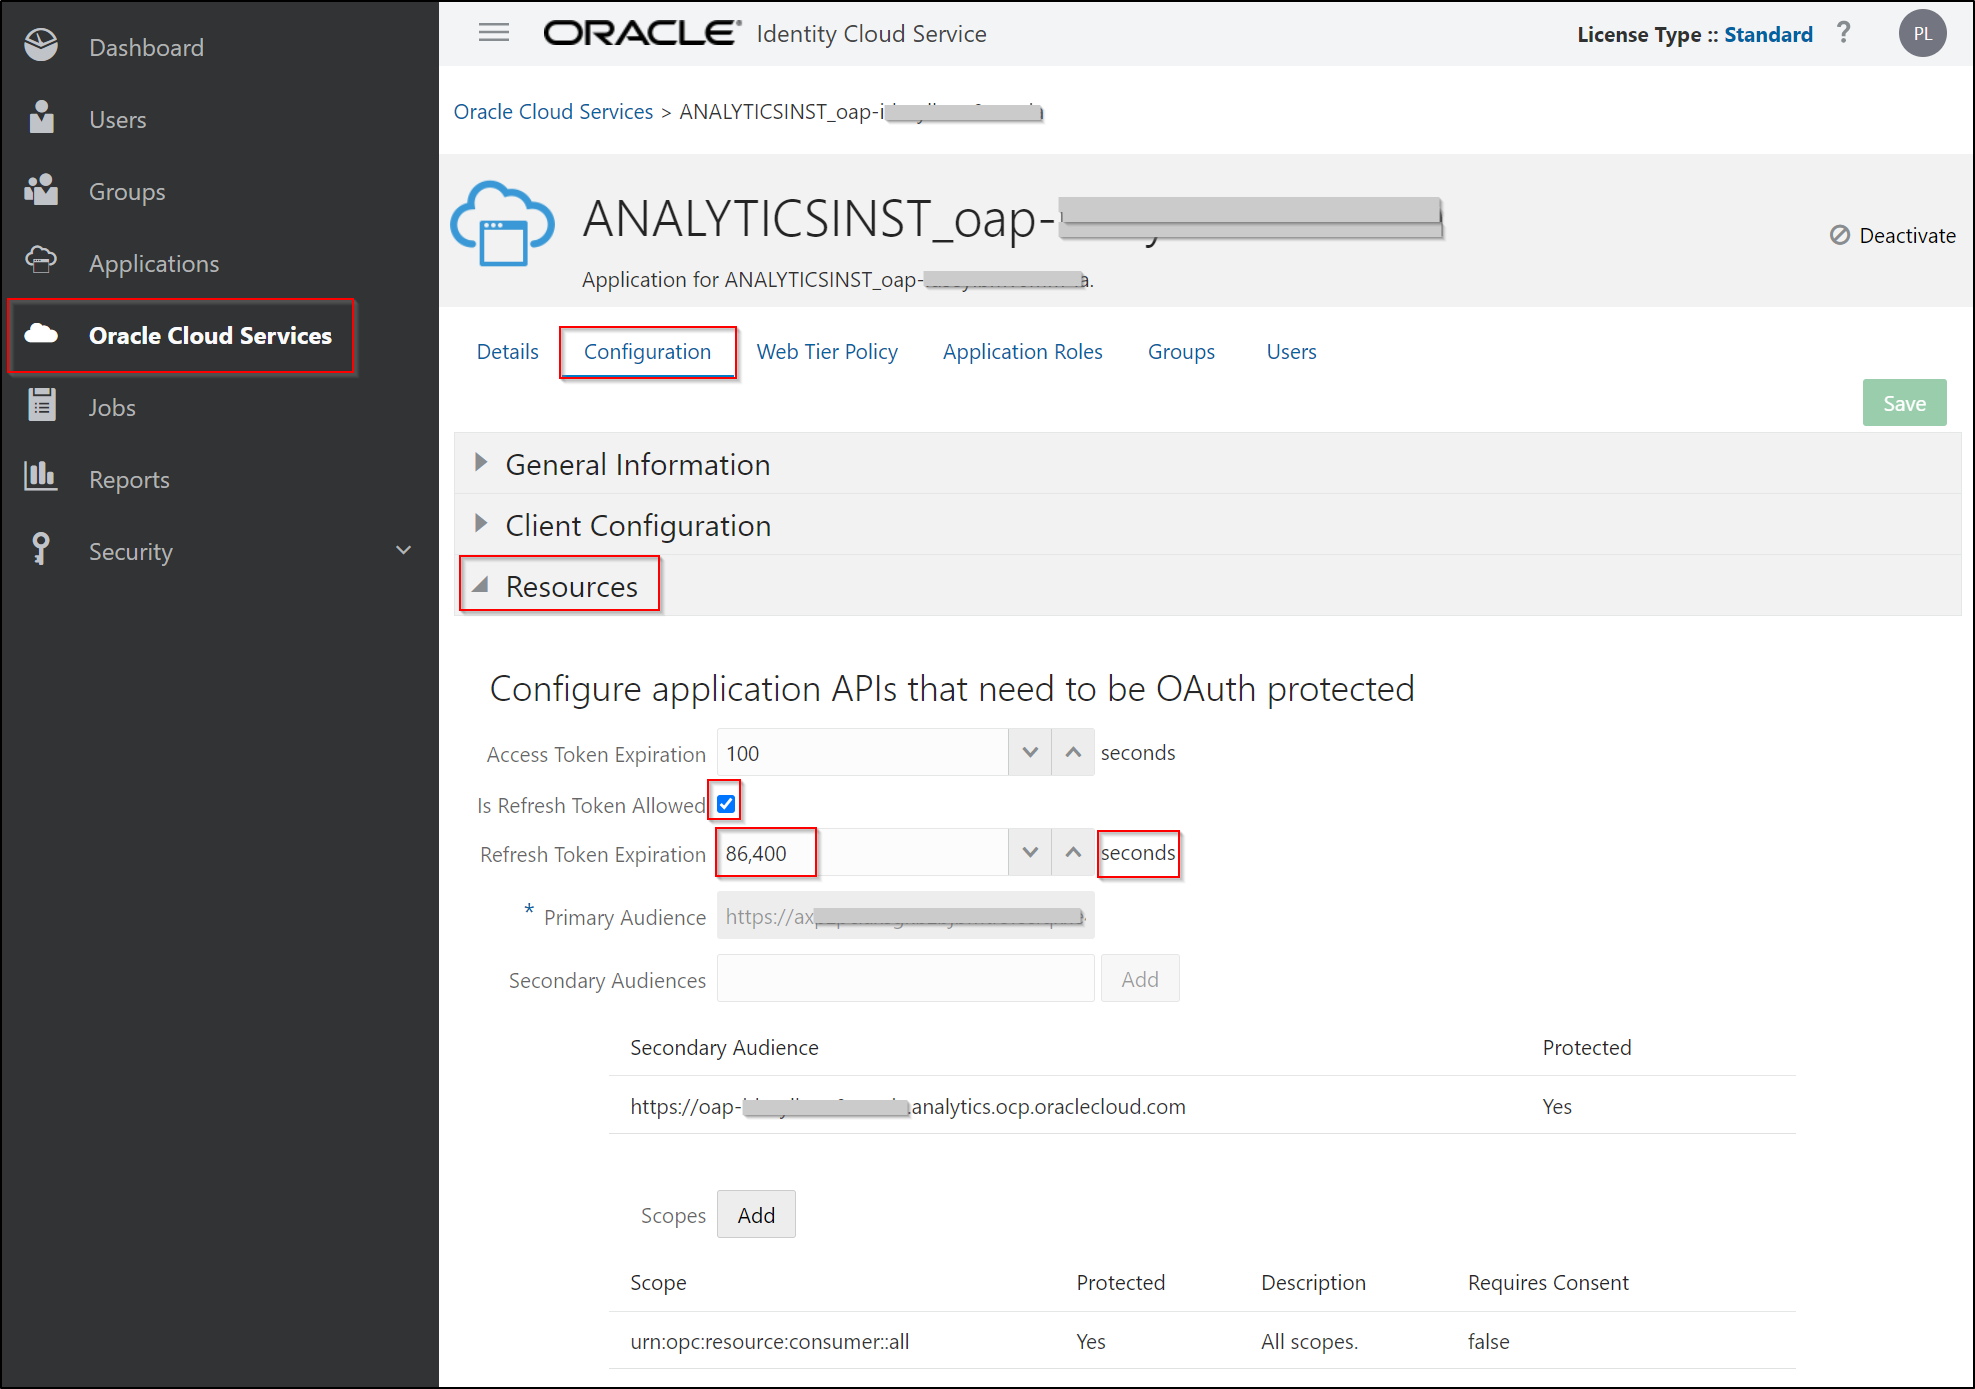
Task: Expand the General Information section
Action: pyautogui.click(x=481, y=463)
